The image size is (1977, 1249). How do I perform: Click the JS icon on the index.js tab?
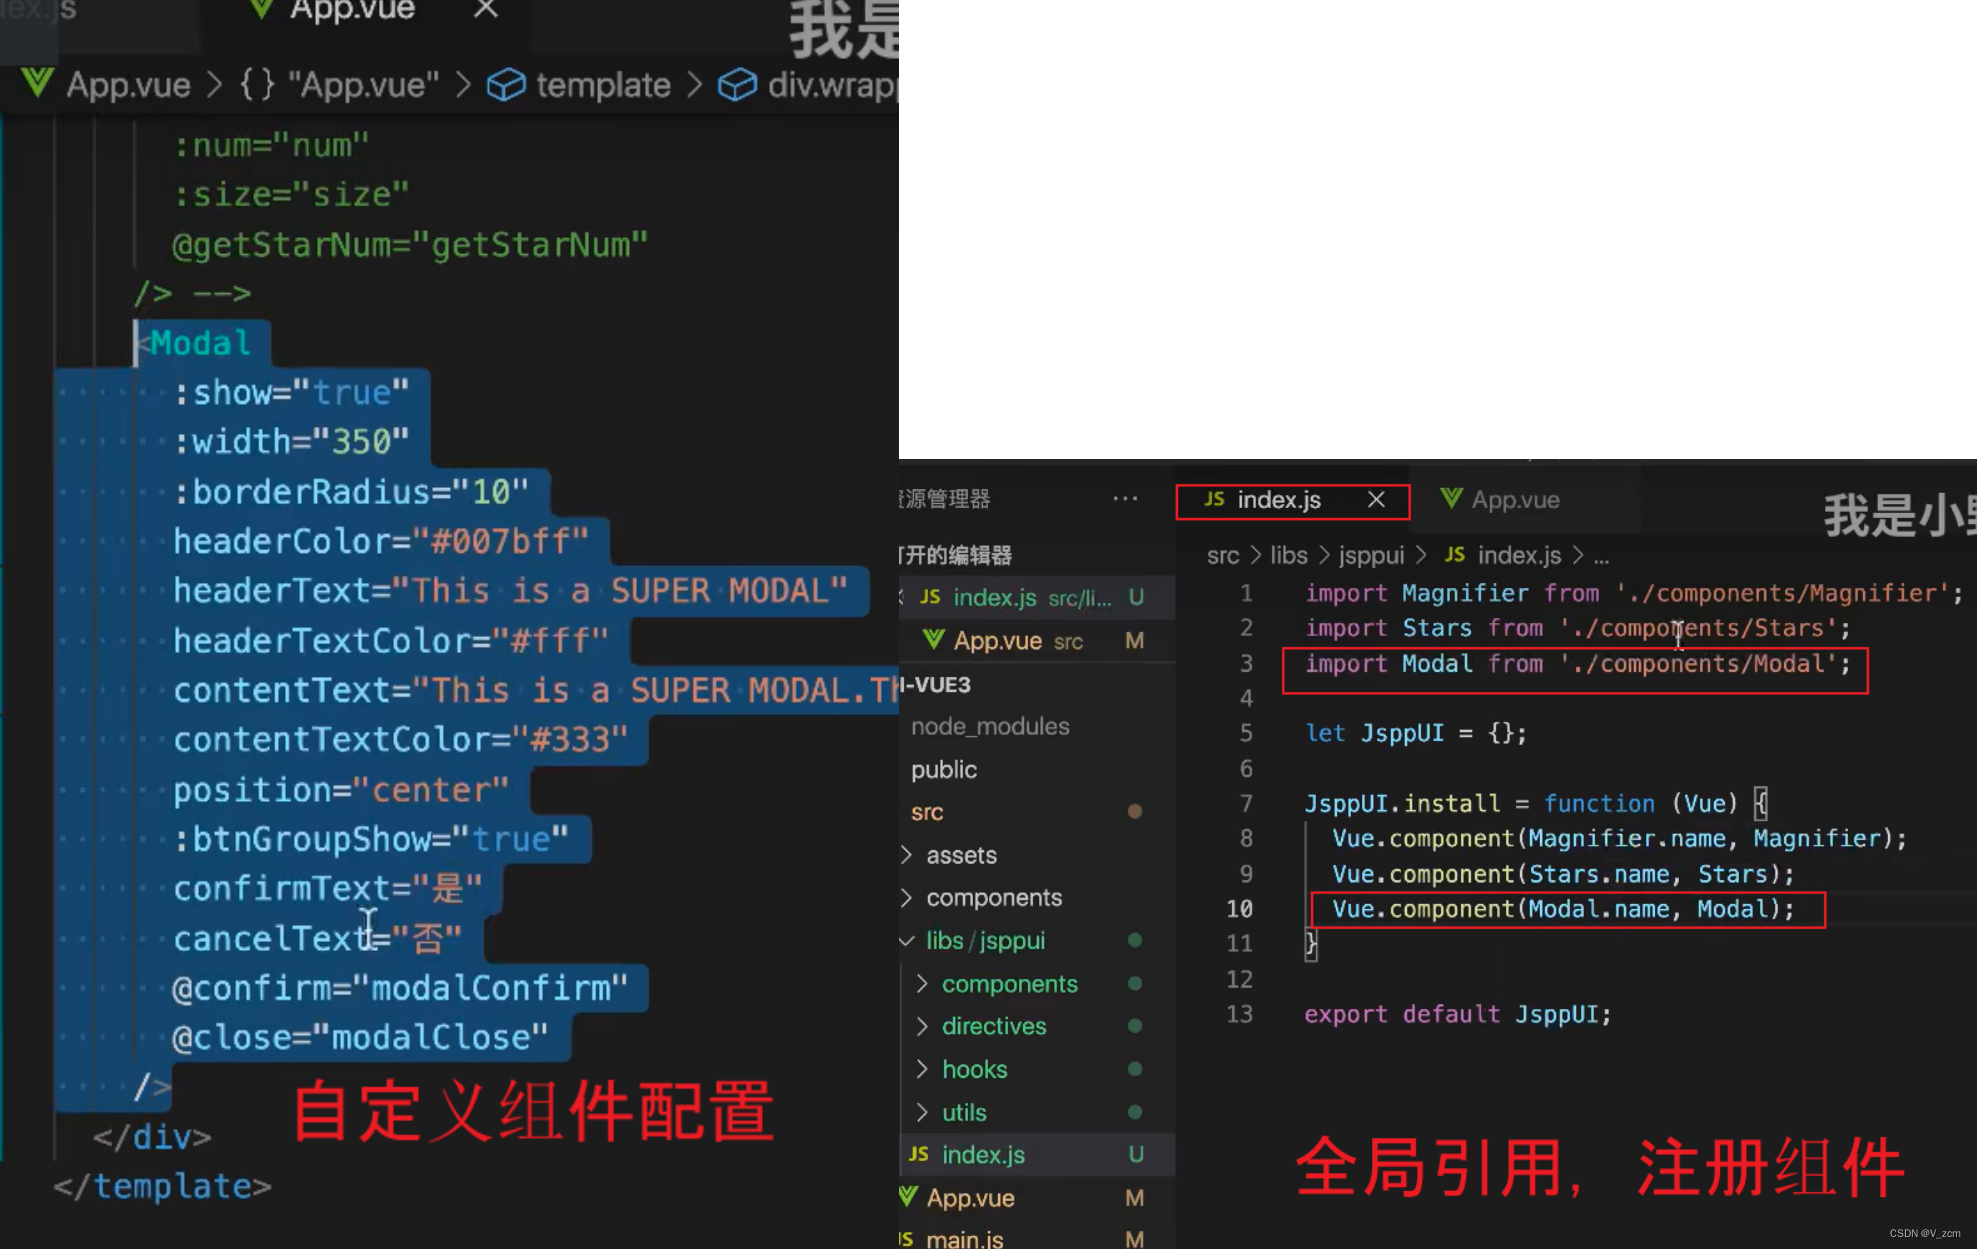pyautogui.click(x=1214, y=500)
